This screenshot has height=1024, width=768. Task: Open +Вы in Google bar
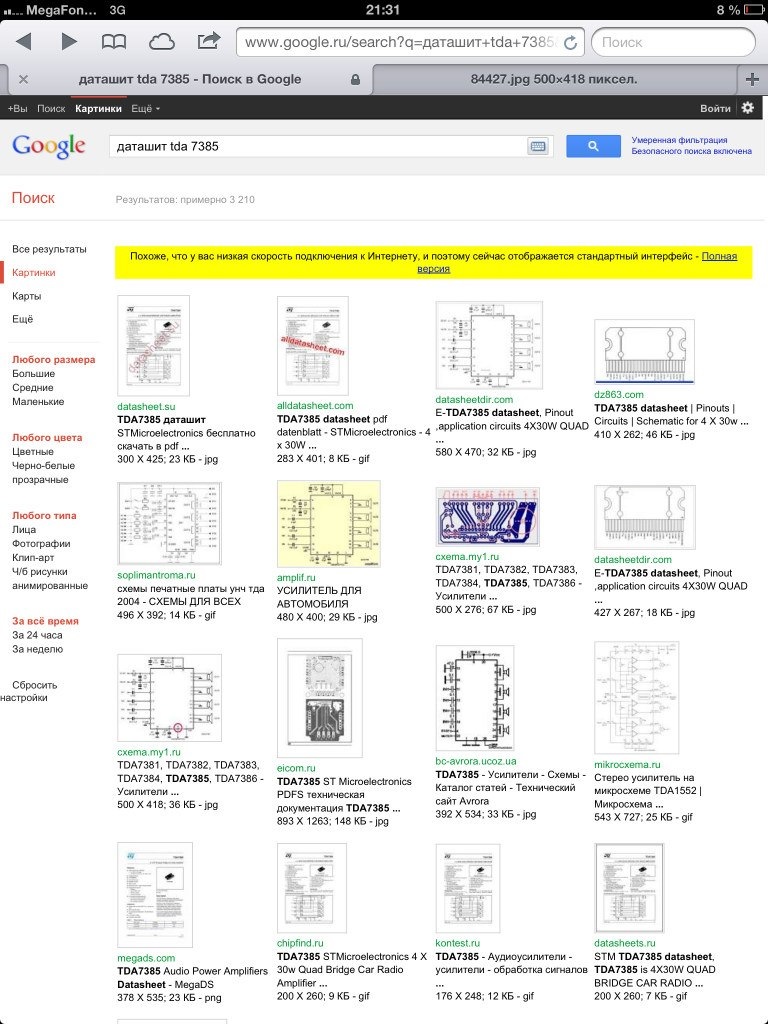point(18,108)
